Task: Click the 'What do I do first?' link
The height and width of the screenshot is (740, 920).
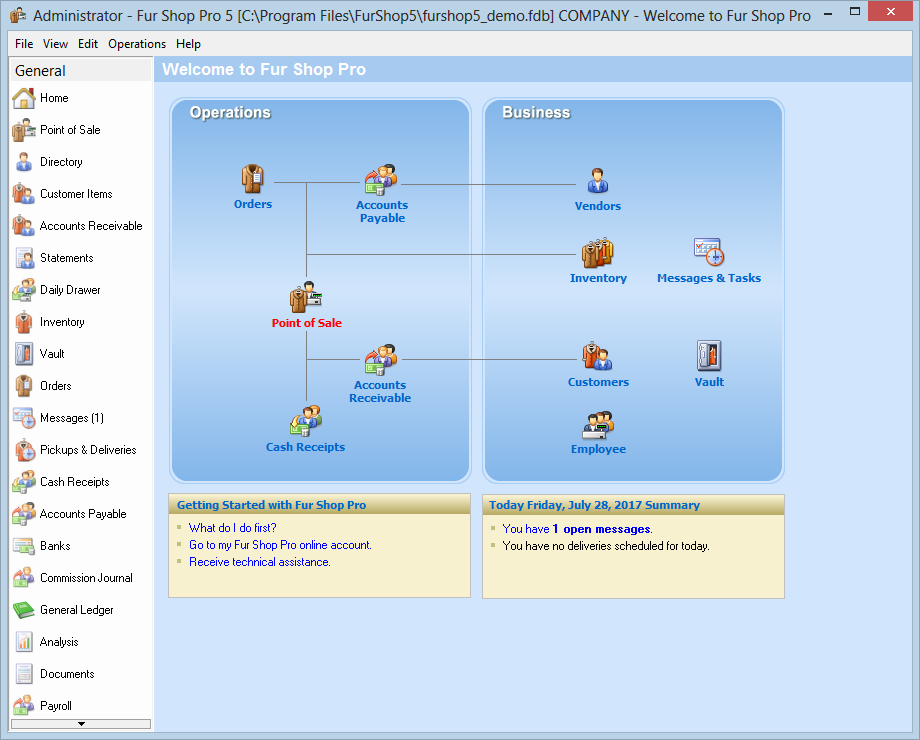Action: [232, 528]
